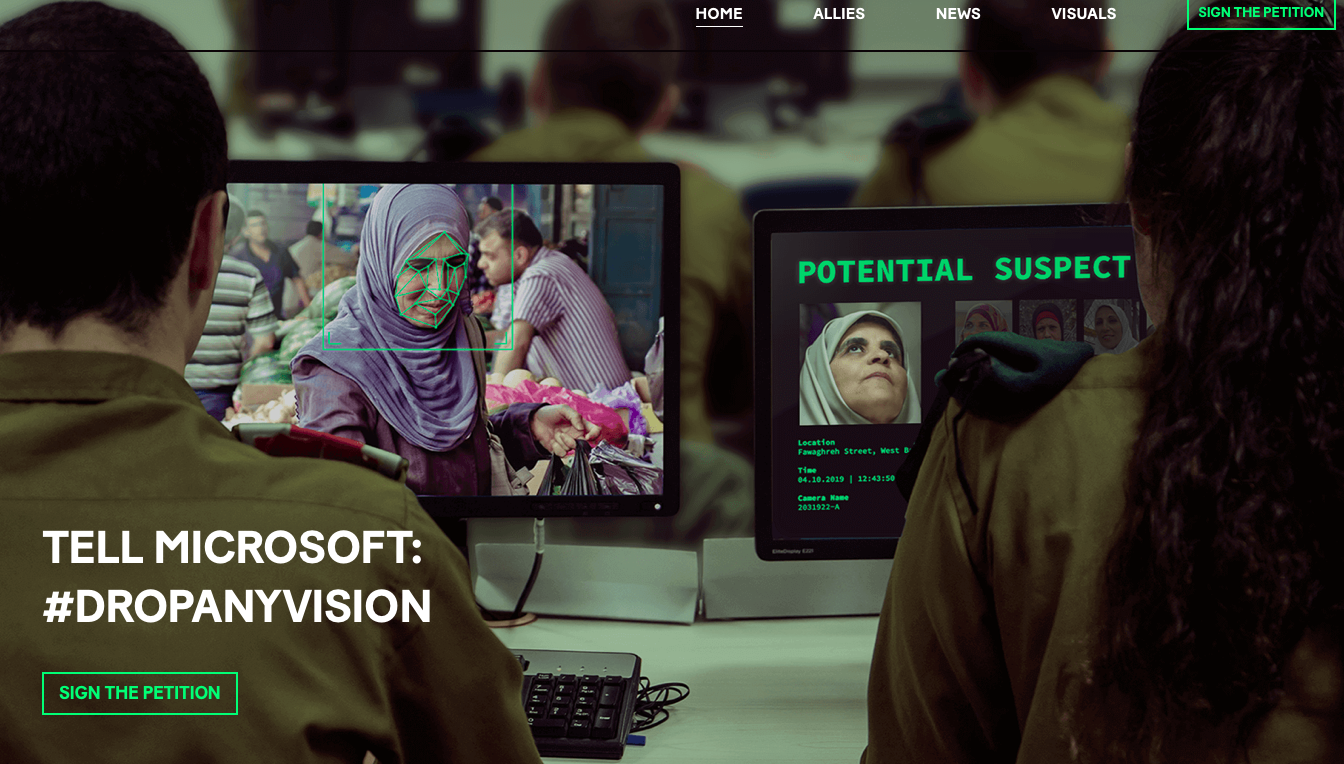The width and height of the screenshot is (1344, 764).
Task: Click the HOME navigation item
Action: 719,14
